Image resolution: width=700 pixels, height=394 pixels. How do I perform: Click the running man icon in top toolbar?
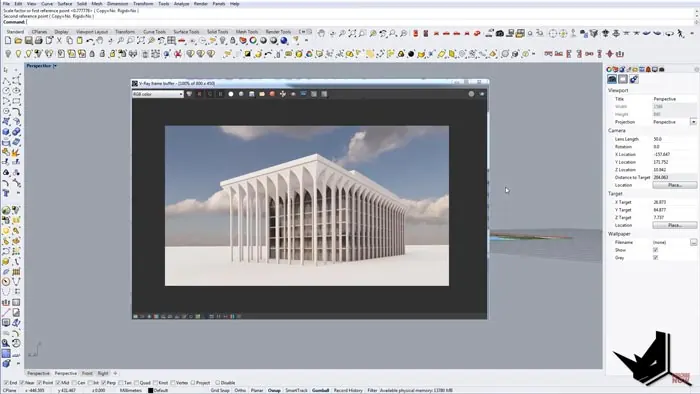[680, 33]
